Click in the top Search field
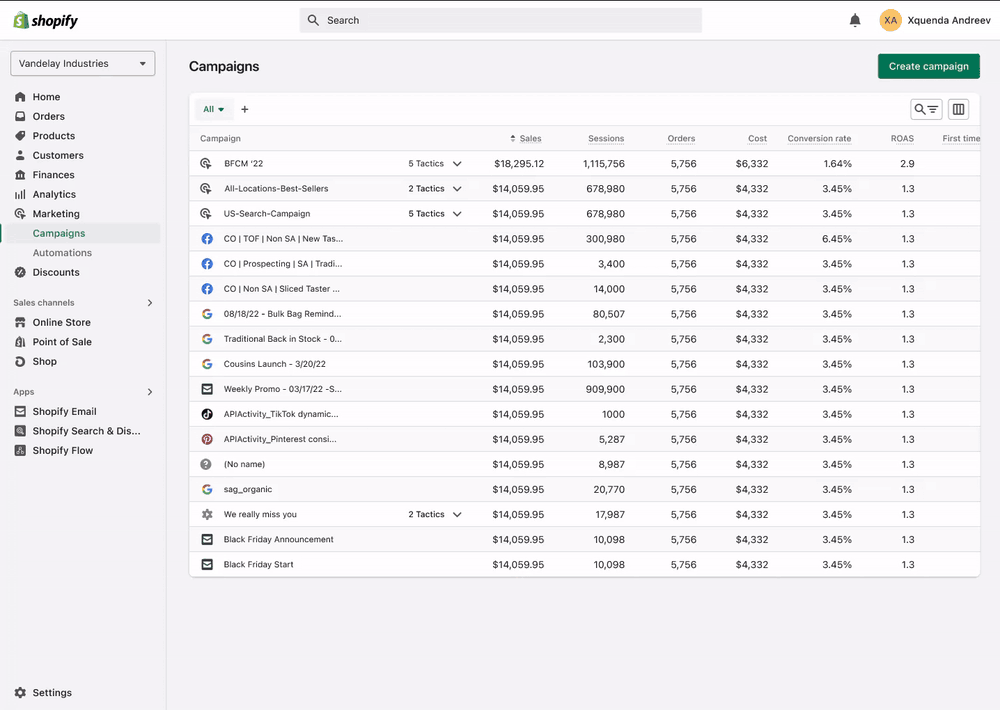The image size is (1000, 710). pos(501,20)
